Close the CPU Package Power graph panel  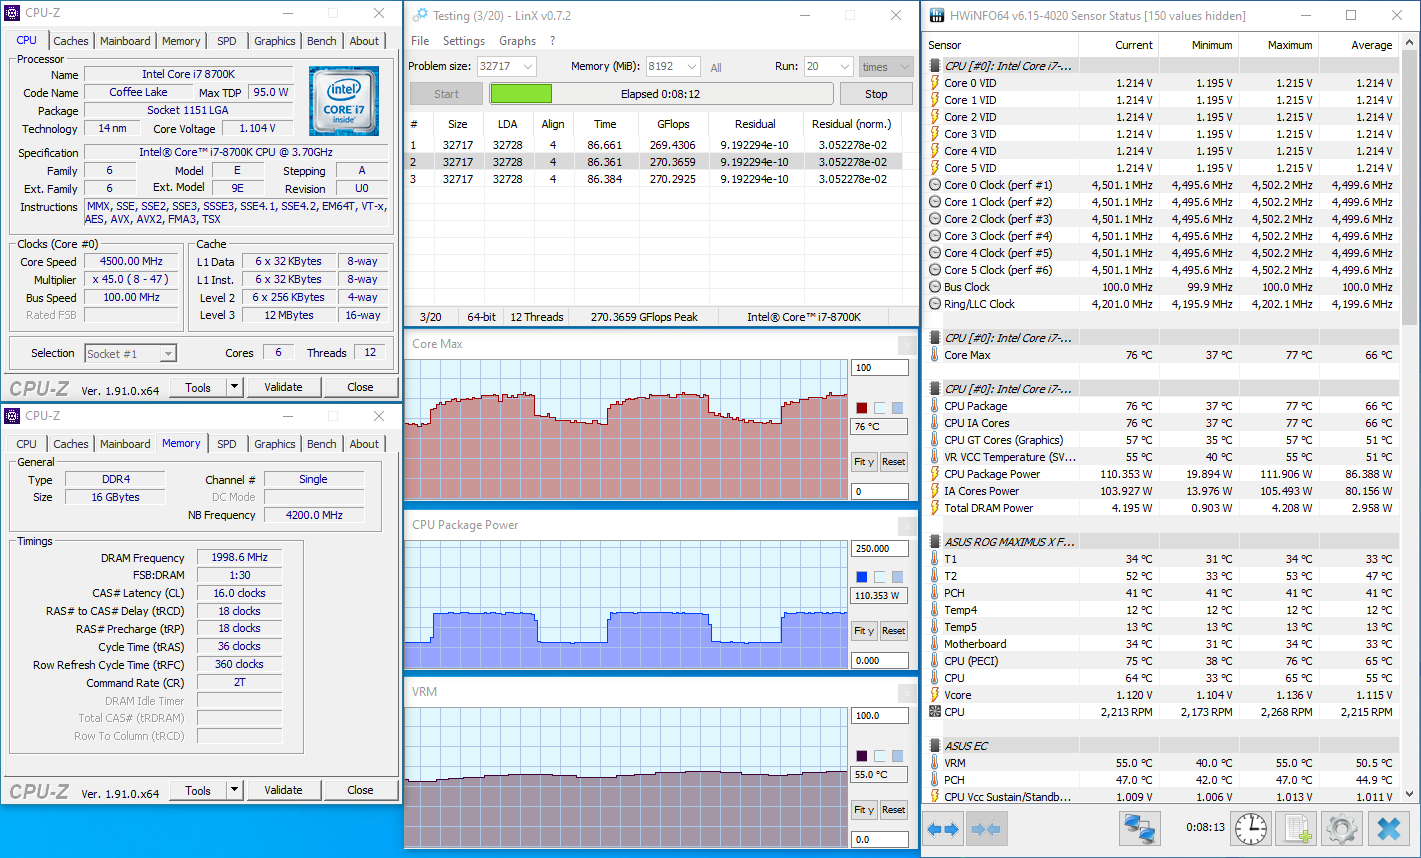click(906, 526)
